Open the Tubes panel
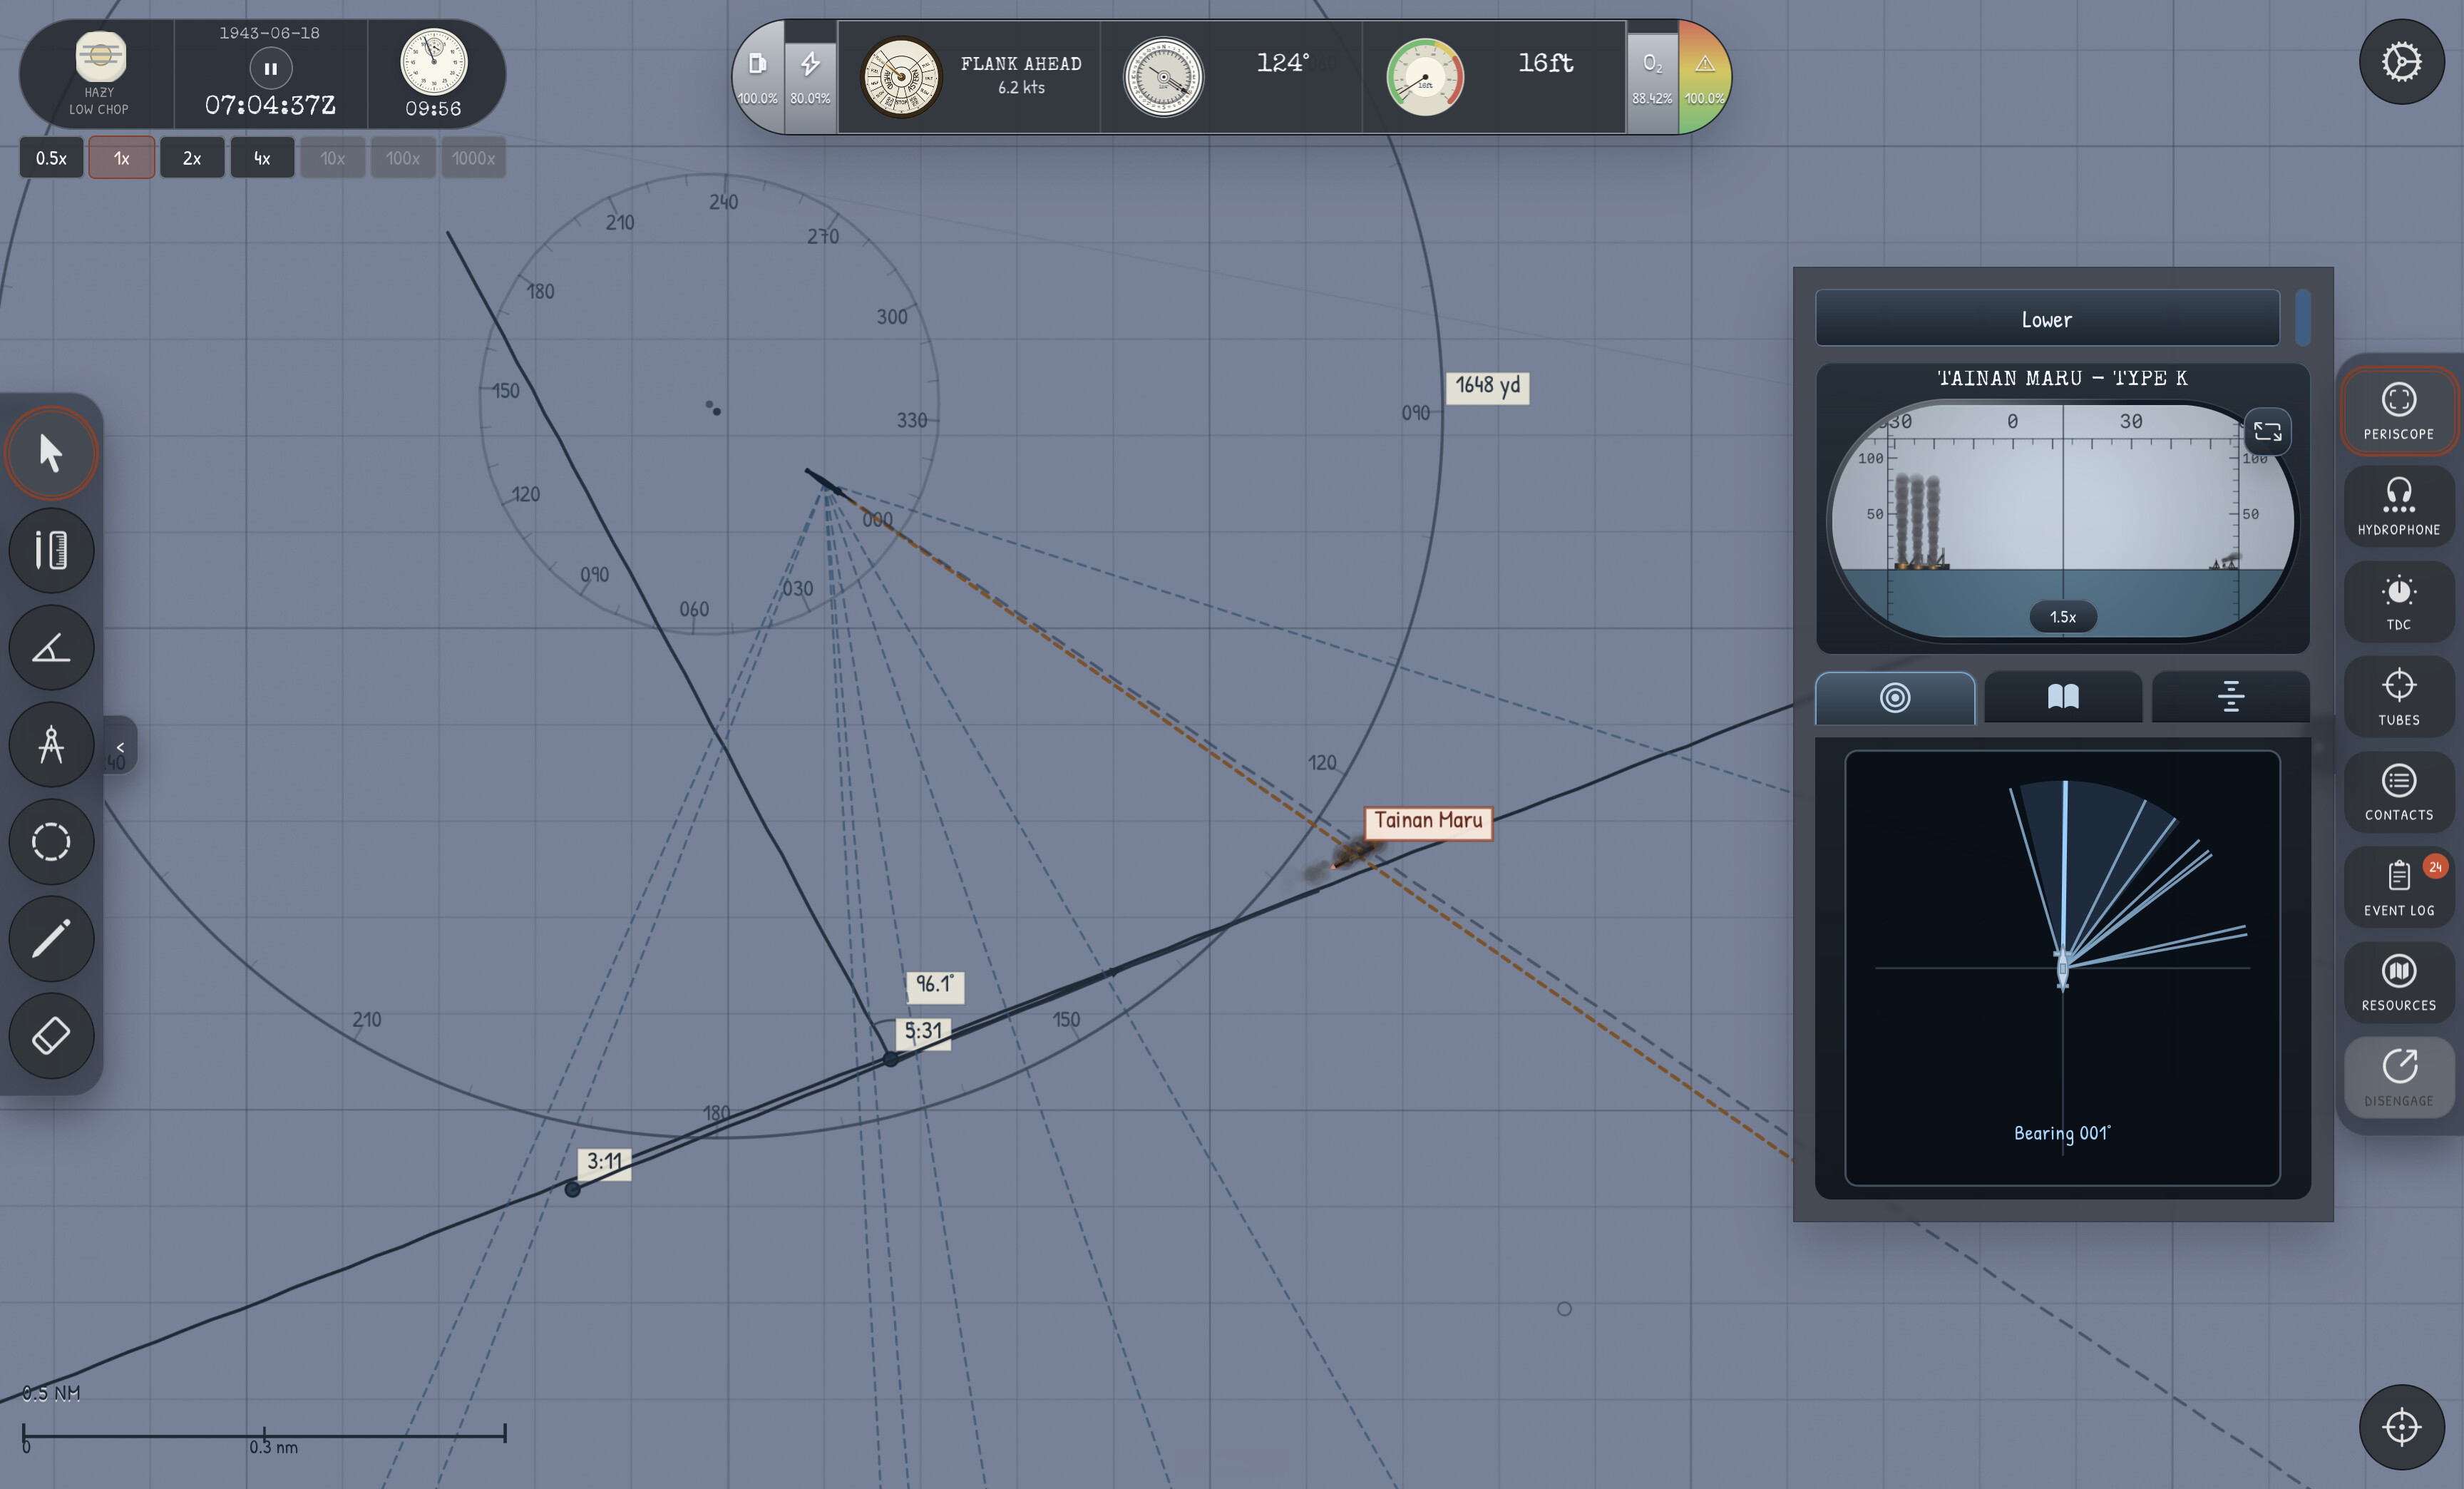Image resolution: width=2464 pixels, height=1489 pixels. coord(2398,697)
